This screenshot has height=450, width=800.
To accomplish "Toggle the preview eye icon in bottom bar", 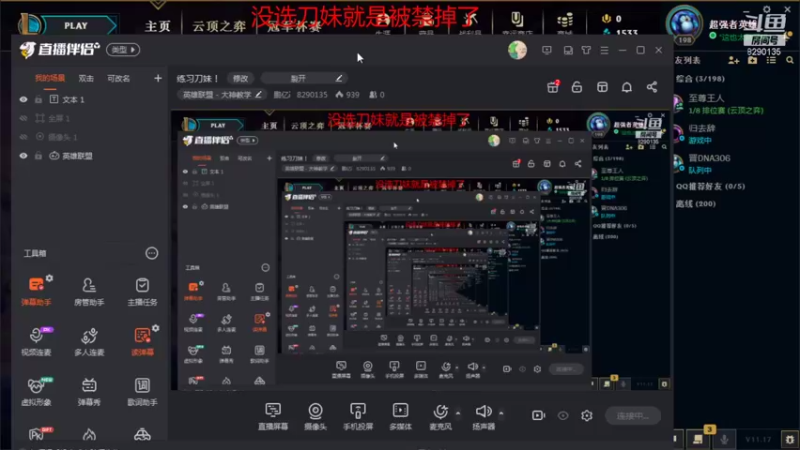I will [563, 415].
